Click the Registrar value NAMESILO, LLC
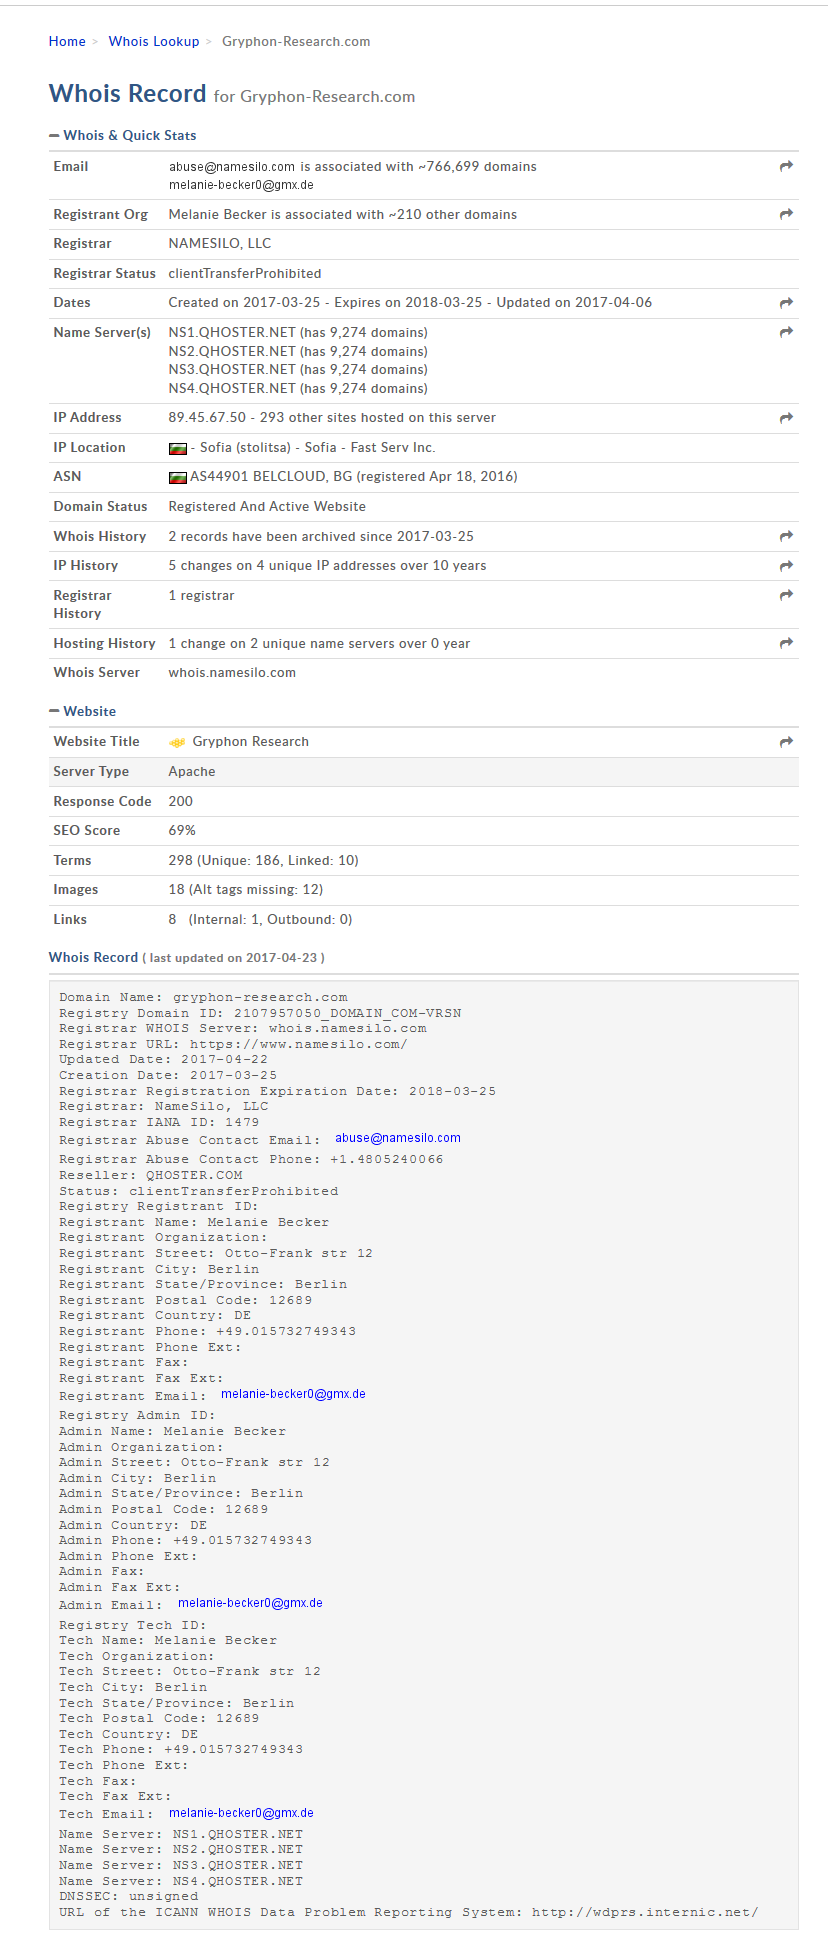Screen dimensions: 828x1955 (x=220, y=243)
